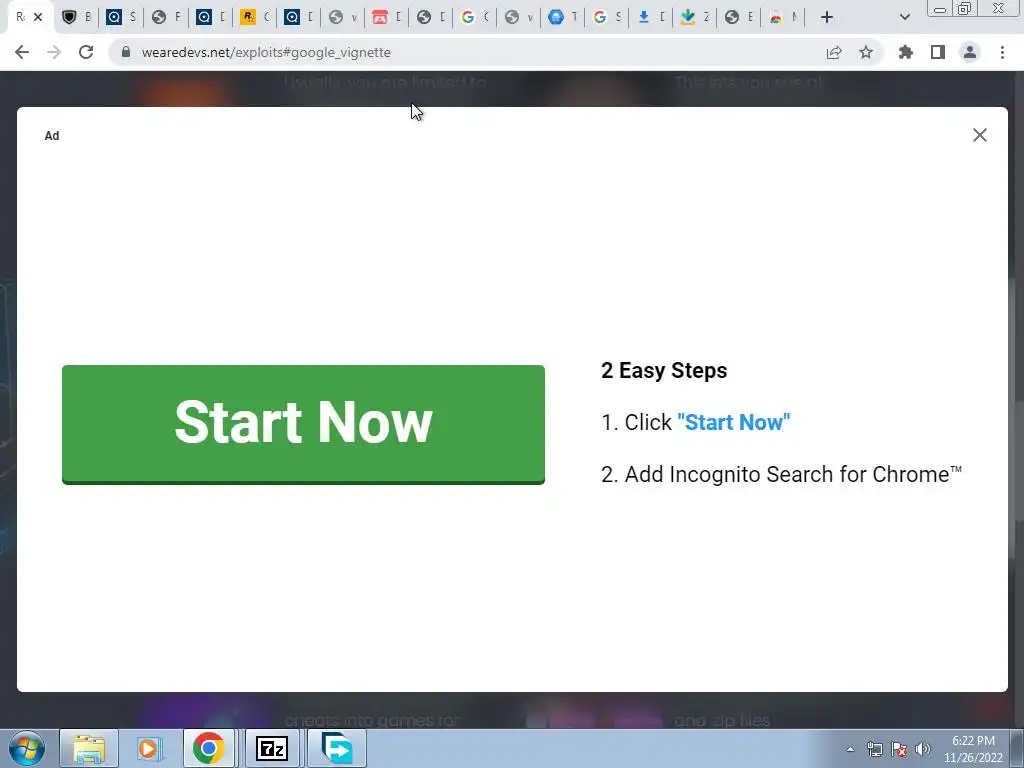1024x768 pixels.
Task: Open Windows Explorer from the taskbar
Action: (89, 748)
